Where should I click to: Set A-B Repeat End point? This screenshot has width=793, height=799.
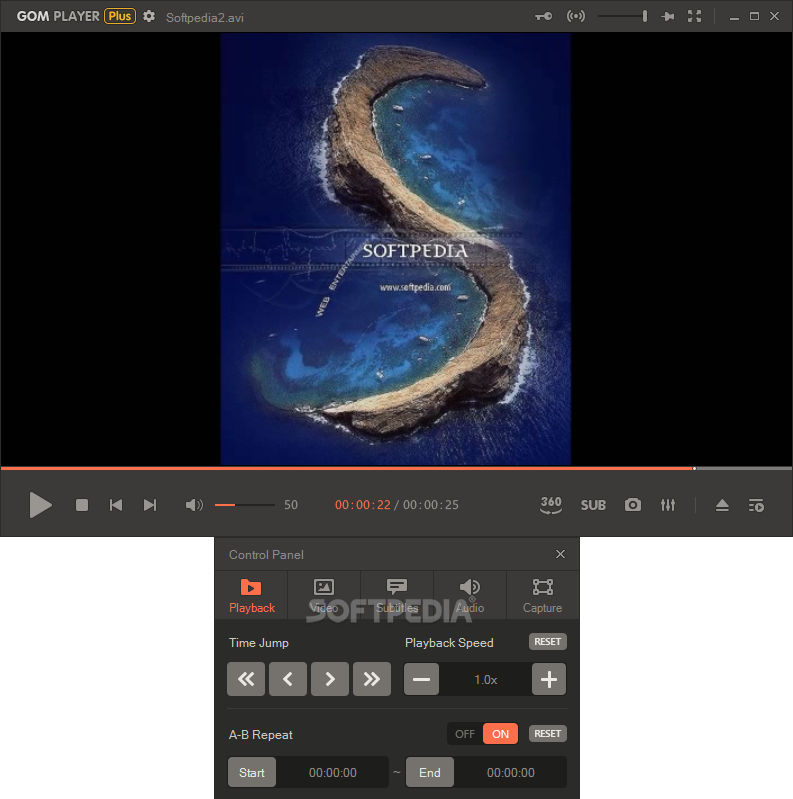(x=430, y=773)
